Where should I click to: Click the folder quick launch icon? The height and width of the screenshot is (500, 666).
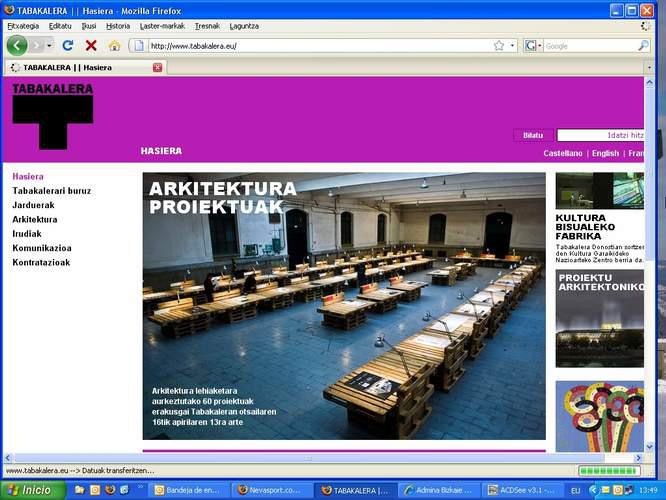(79, 490)
